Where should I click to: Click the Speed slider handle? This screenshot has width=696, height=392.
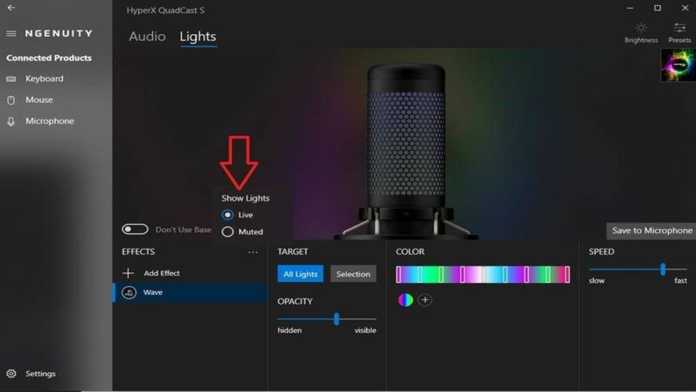click(663, 269)
